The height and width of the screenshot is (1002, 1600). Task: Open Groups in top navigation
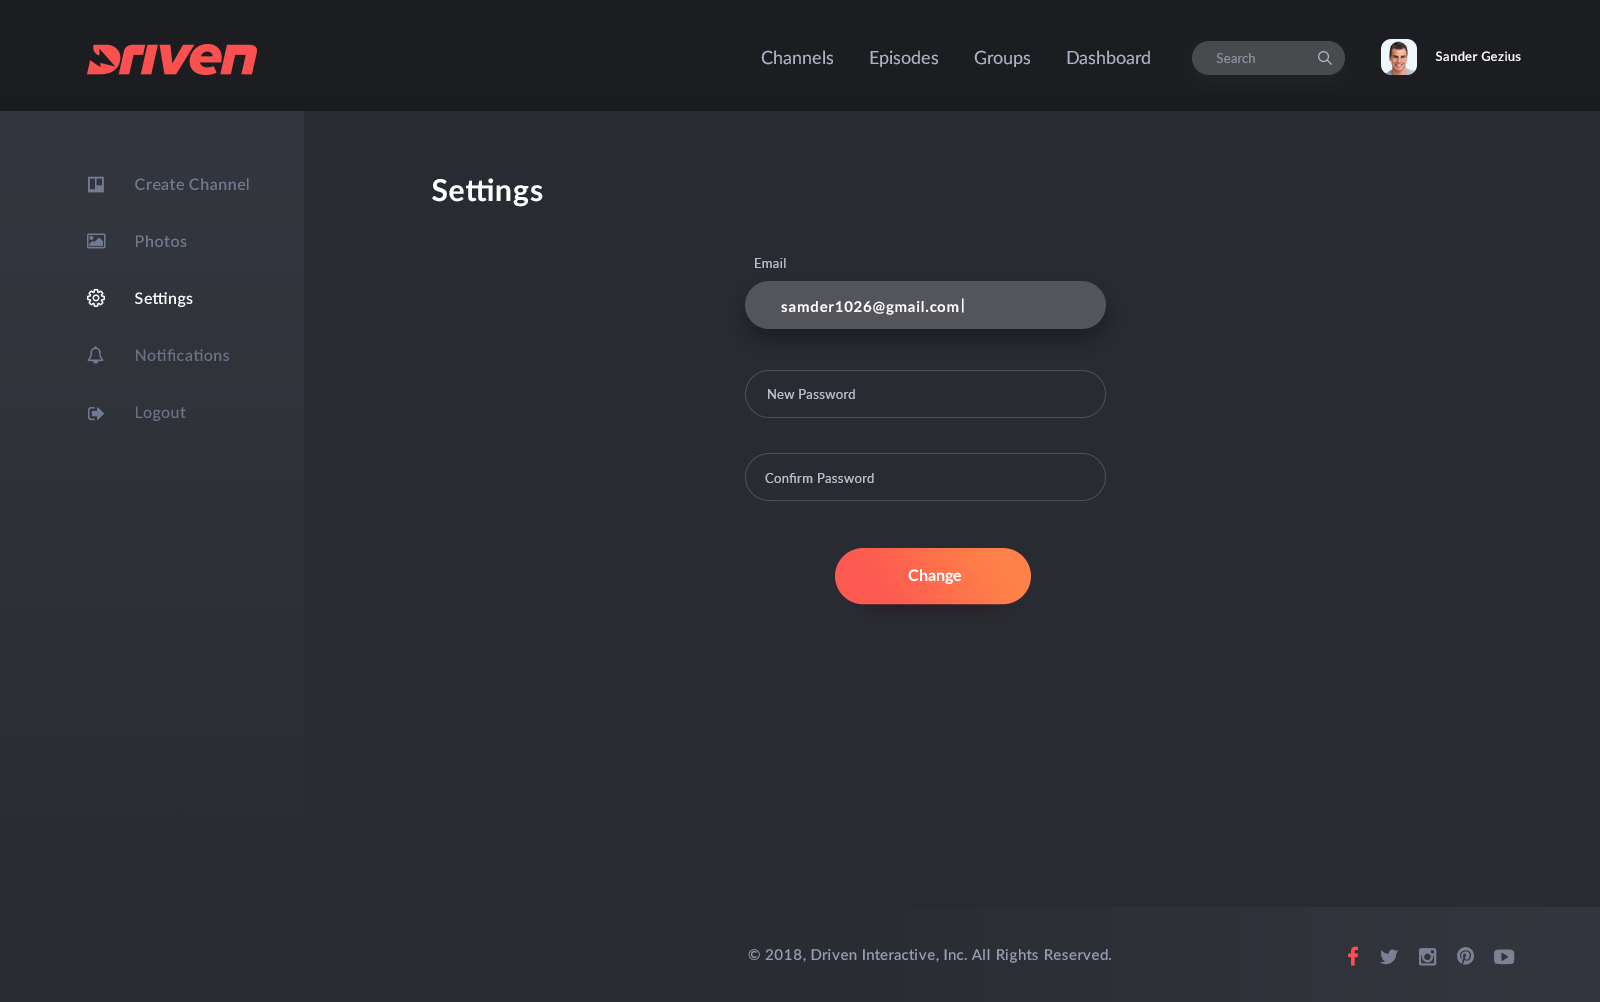pos(1002,58)
